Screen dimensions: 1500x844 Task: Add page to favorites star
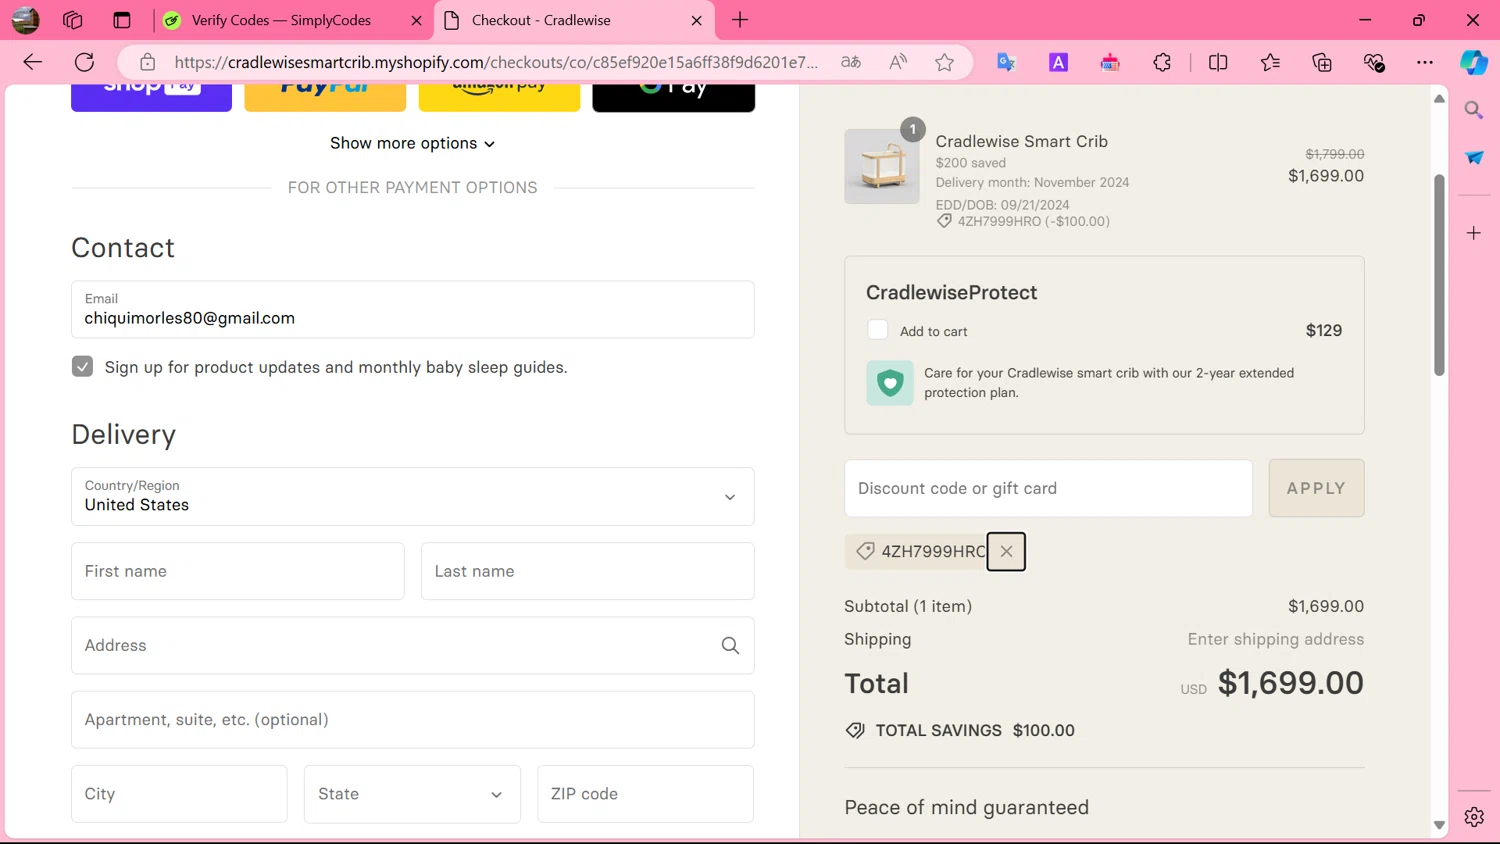(x=945, y=62)
